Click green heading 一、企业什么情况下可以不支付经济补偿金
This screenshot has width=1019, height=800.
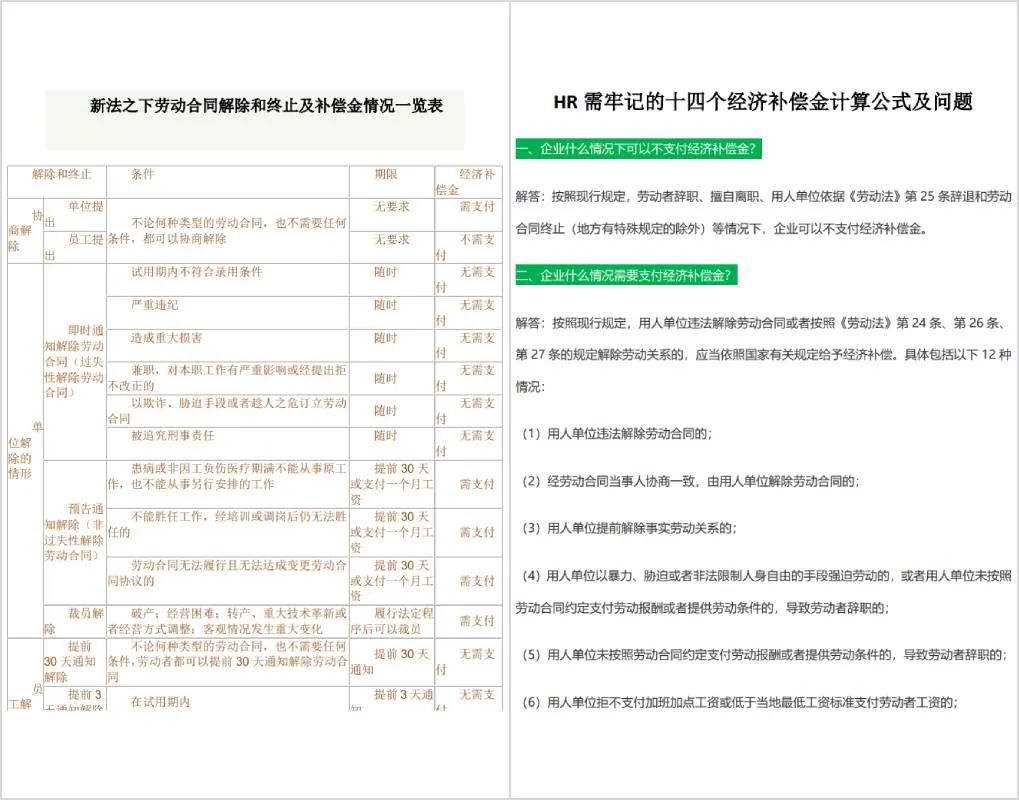tap(640, 150)
